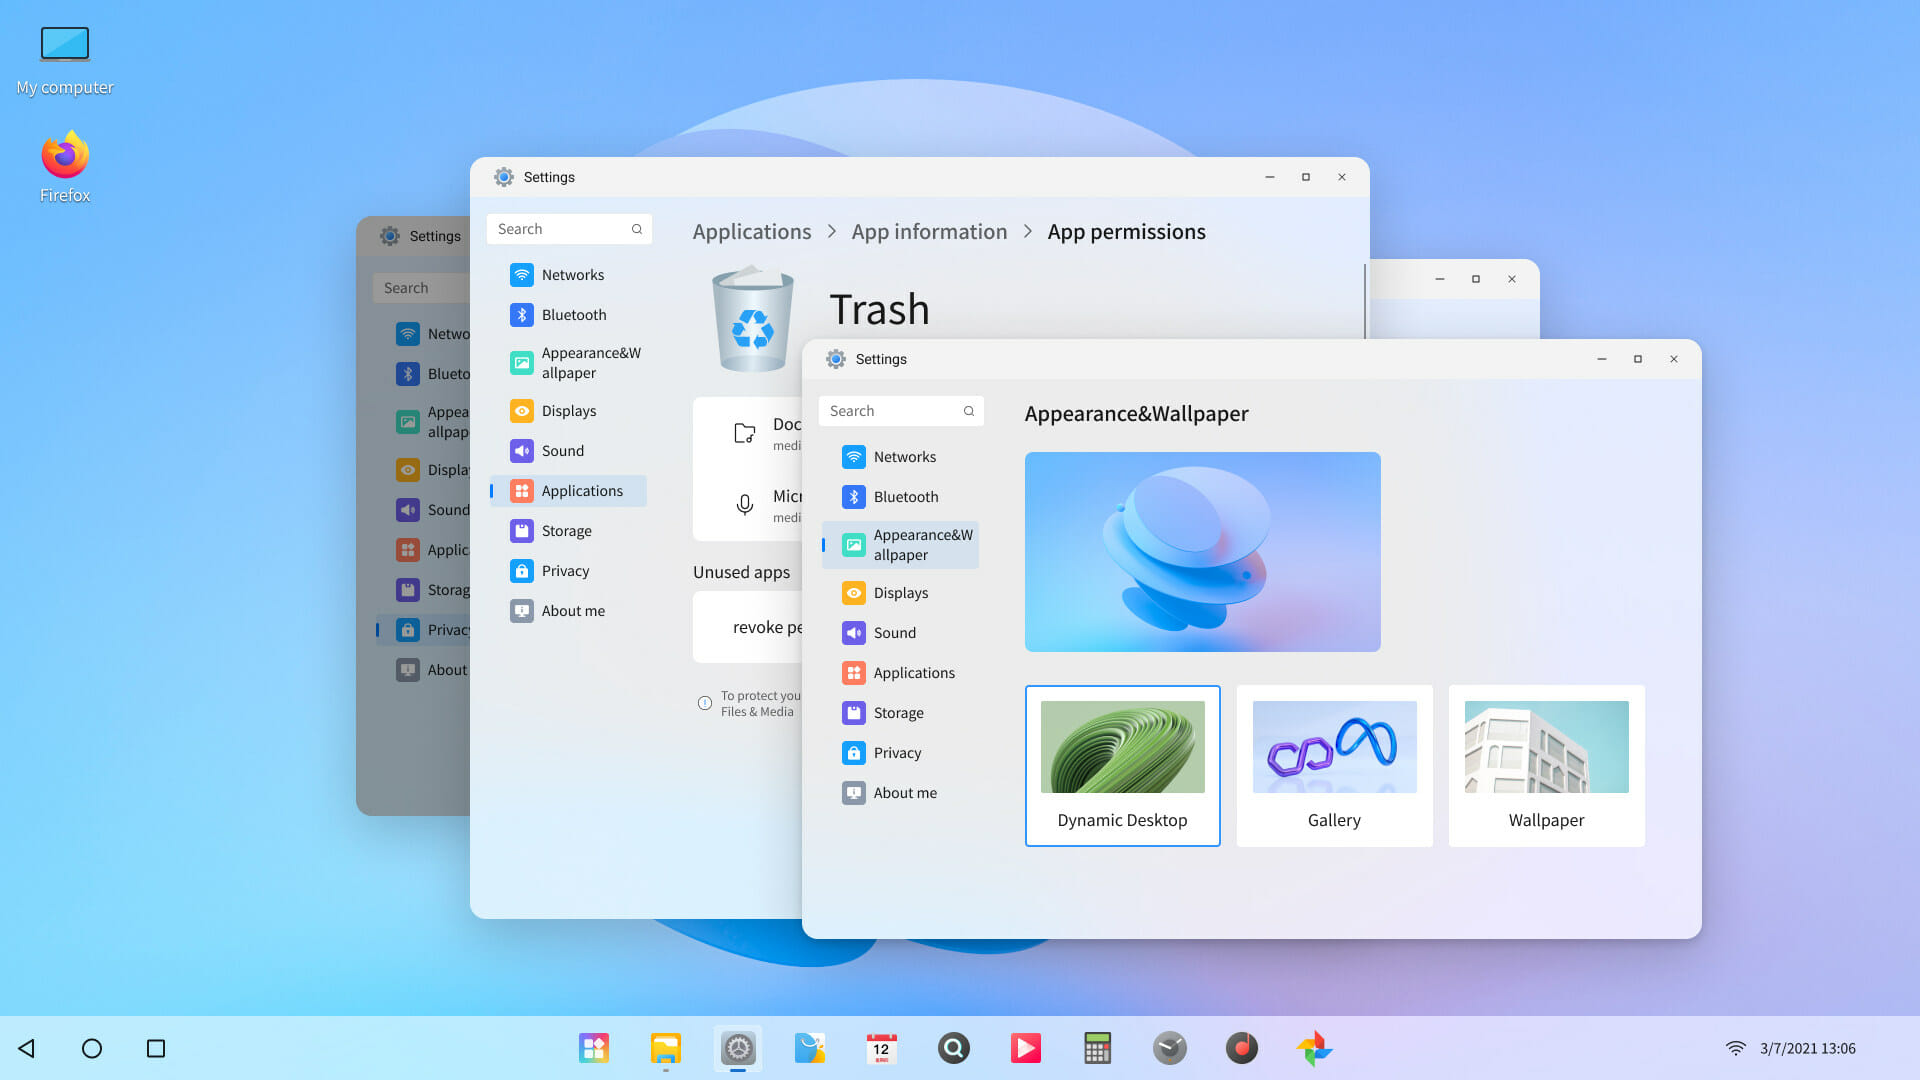Select Applications breadcrumb in navigation
1920x1080 pixels.
click(750, 231)
